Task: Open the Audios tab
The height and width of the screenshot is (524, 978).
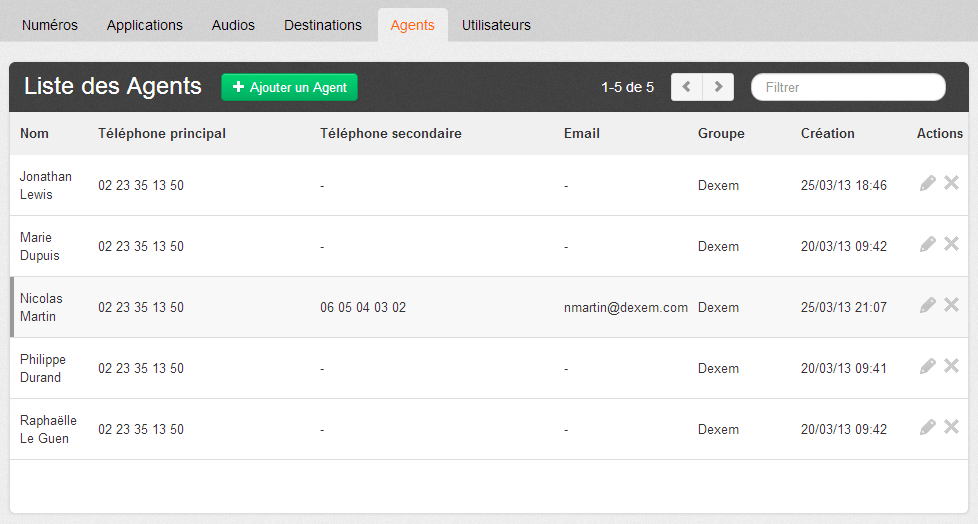Action: [233, 25]
